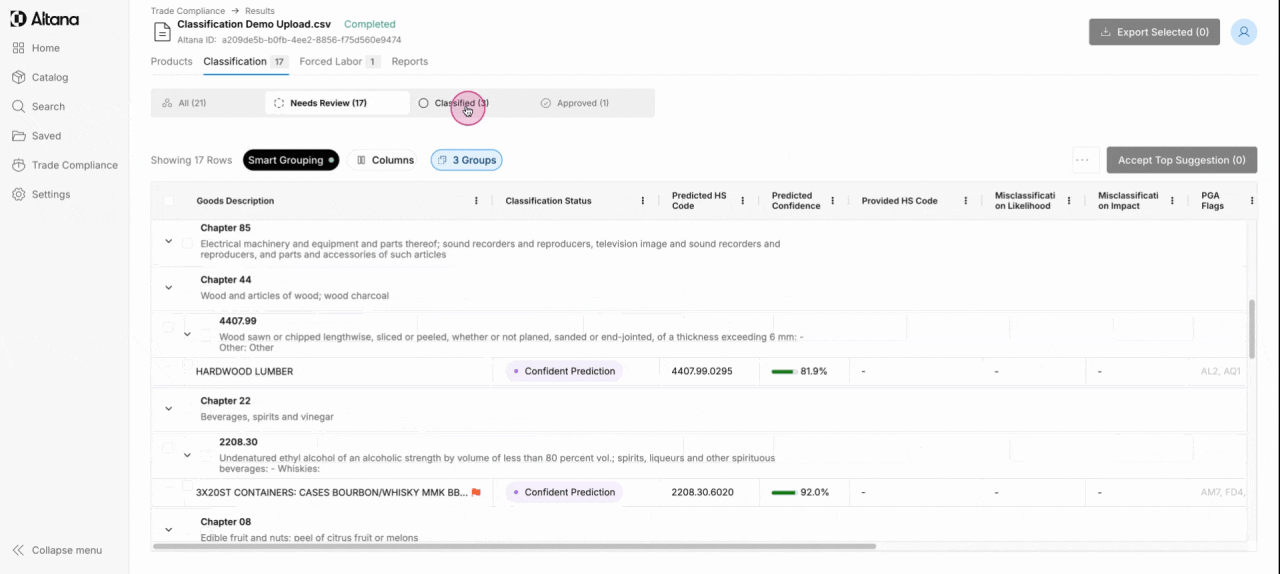This screenshot has height=574, width=1280.
Task: Click Accept Top Suggestion button
Action: coord(1181,160)
